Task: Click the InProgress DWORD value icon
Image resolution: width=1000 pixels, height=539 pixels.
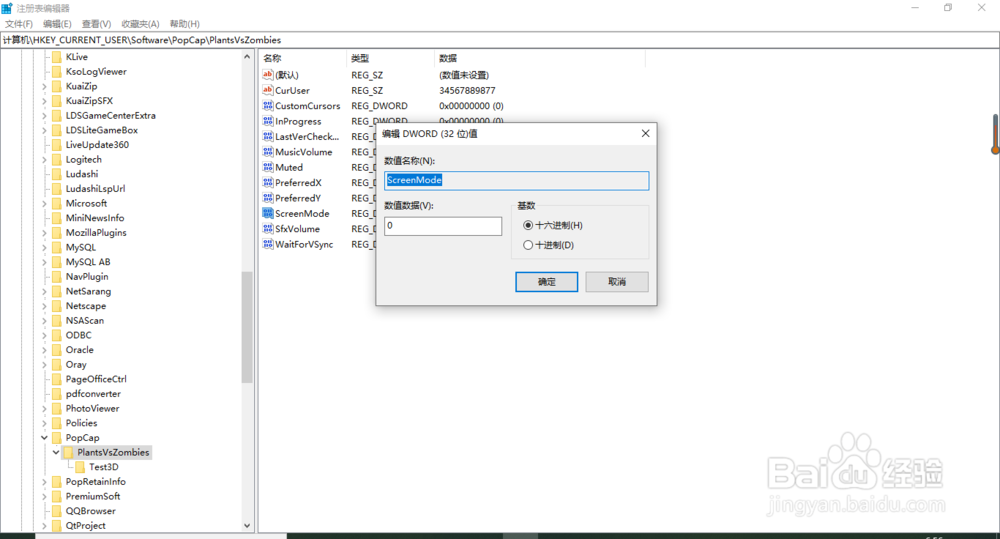Action: tap(268, 121)
